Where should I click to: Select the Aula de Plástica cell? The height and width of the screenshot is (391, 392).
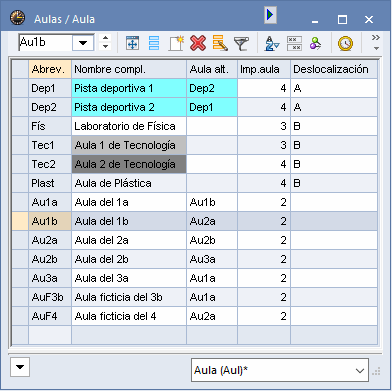pyautogui.click(x=129, y=183)
